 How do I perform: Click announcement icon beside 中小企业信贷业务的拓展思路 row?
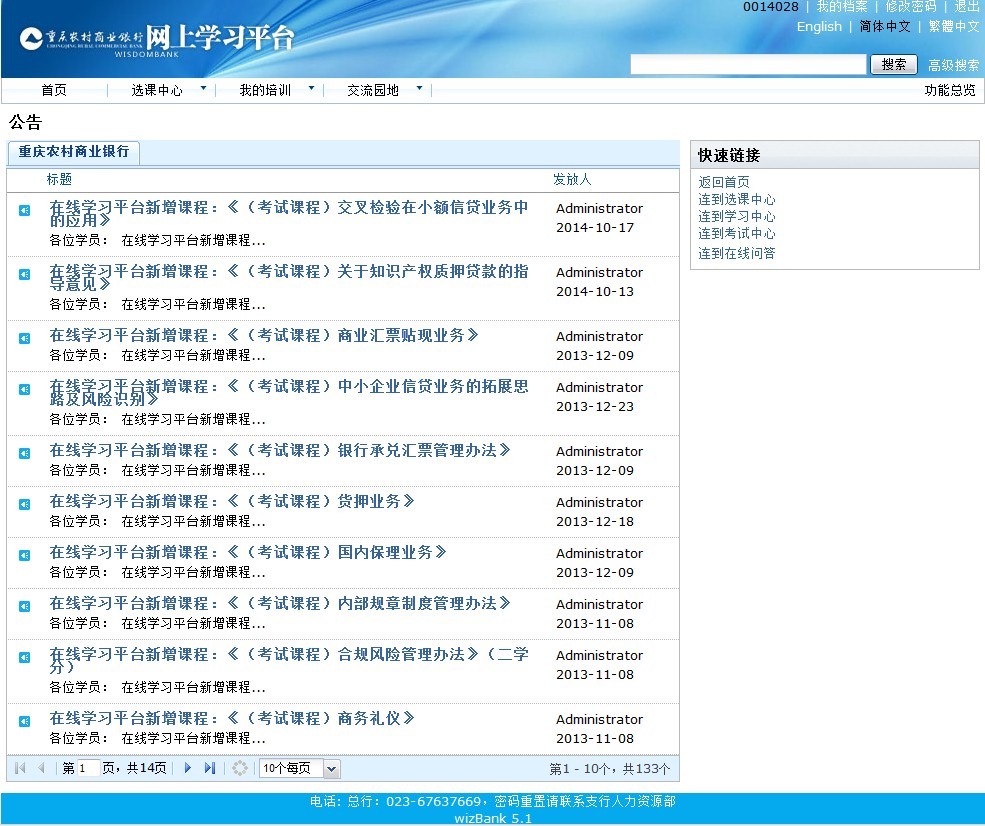pyautogui.click(x=24, y=389)
